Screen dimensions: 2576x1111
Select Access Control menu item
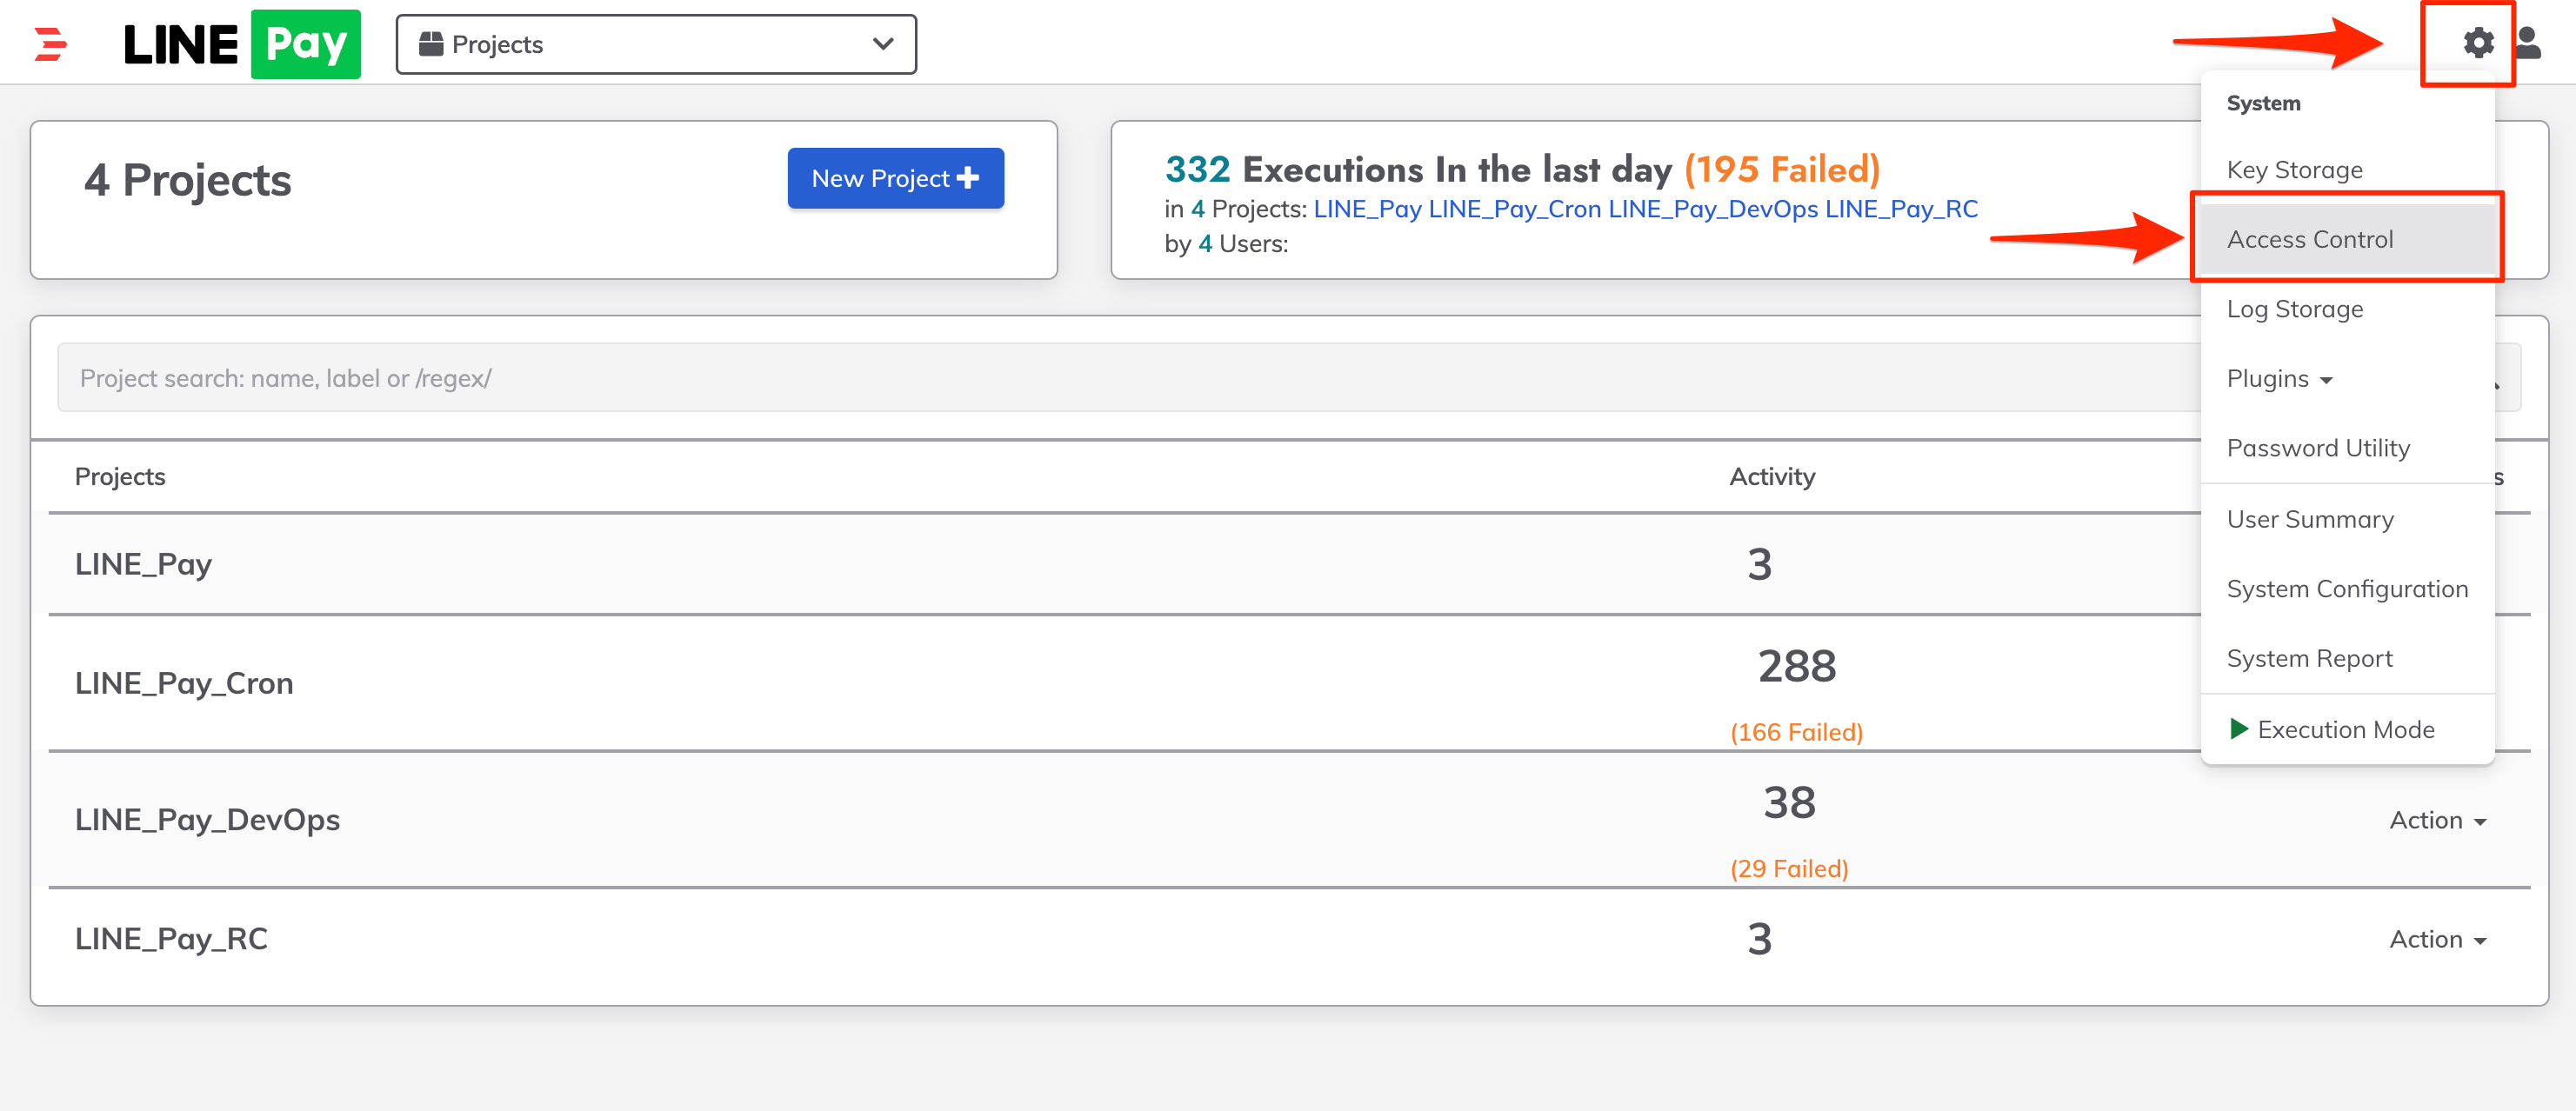coord(2346,239)
